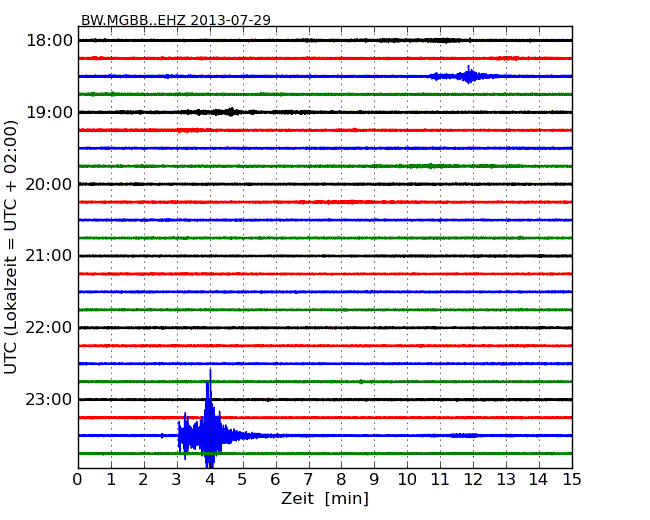
Task: Click the 22:00 time label
Action: (49, 328)
